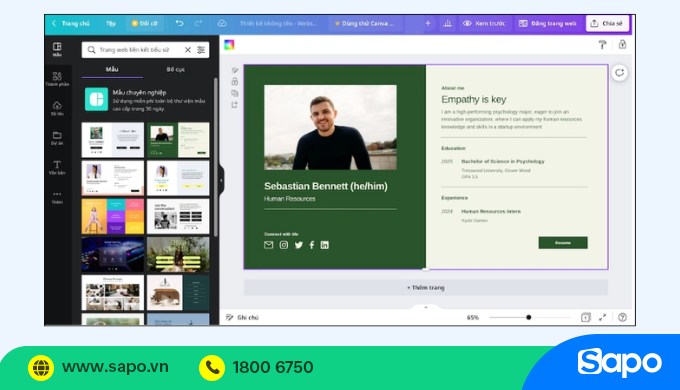This screenshot has height=390, width=680.
Task: Open the Đổi cỡ resize menu
Action: pyautogui.click(x=145, y=23)
